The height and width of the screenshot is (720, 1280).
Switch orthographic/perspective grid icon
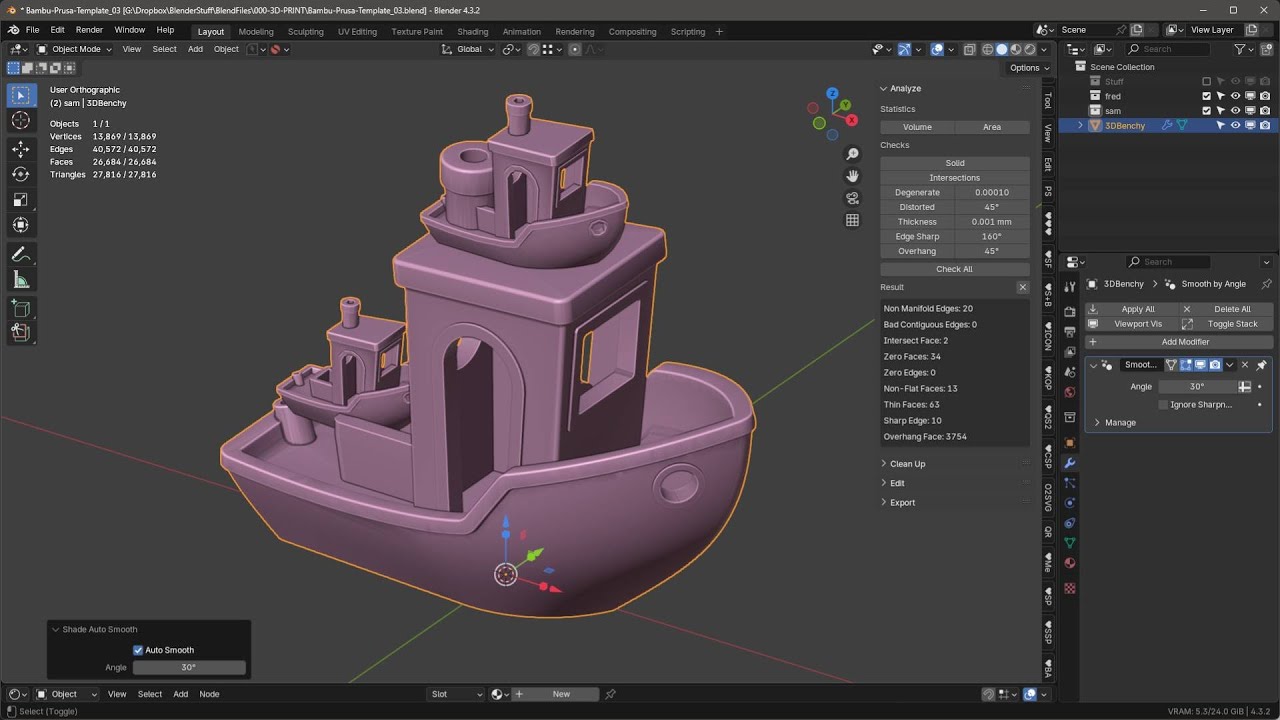tap(852, 220)
